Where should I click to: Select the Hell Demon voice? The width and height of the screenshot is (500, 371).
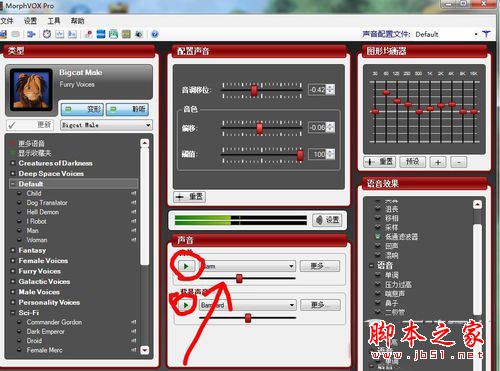point(43,212)
